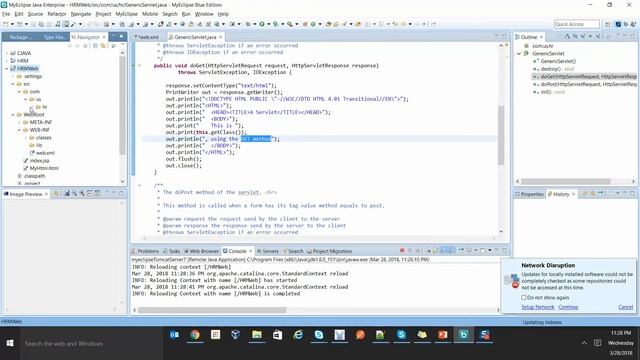Click the Sort icon in Outline toolbar

[x=568, y=37]
